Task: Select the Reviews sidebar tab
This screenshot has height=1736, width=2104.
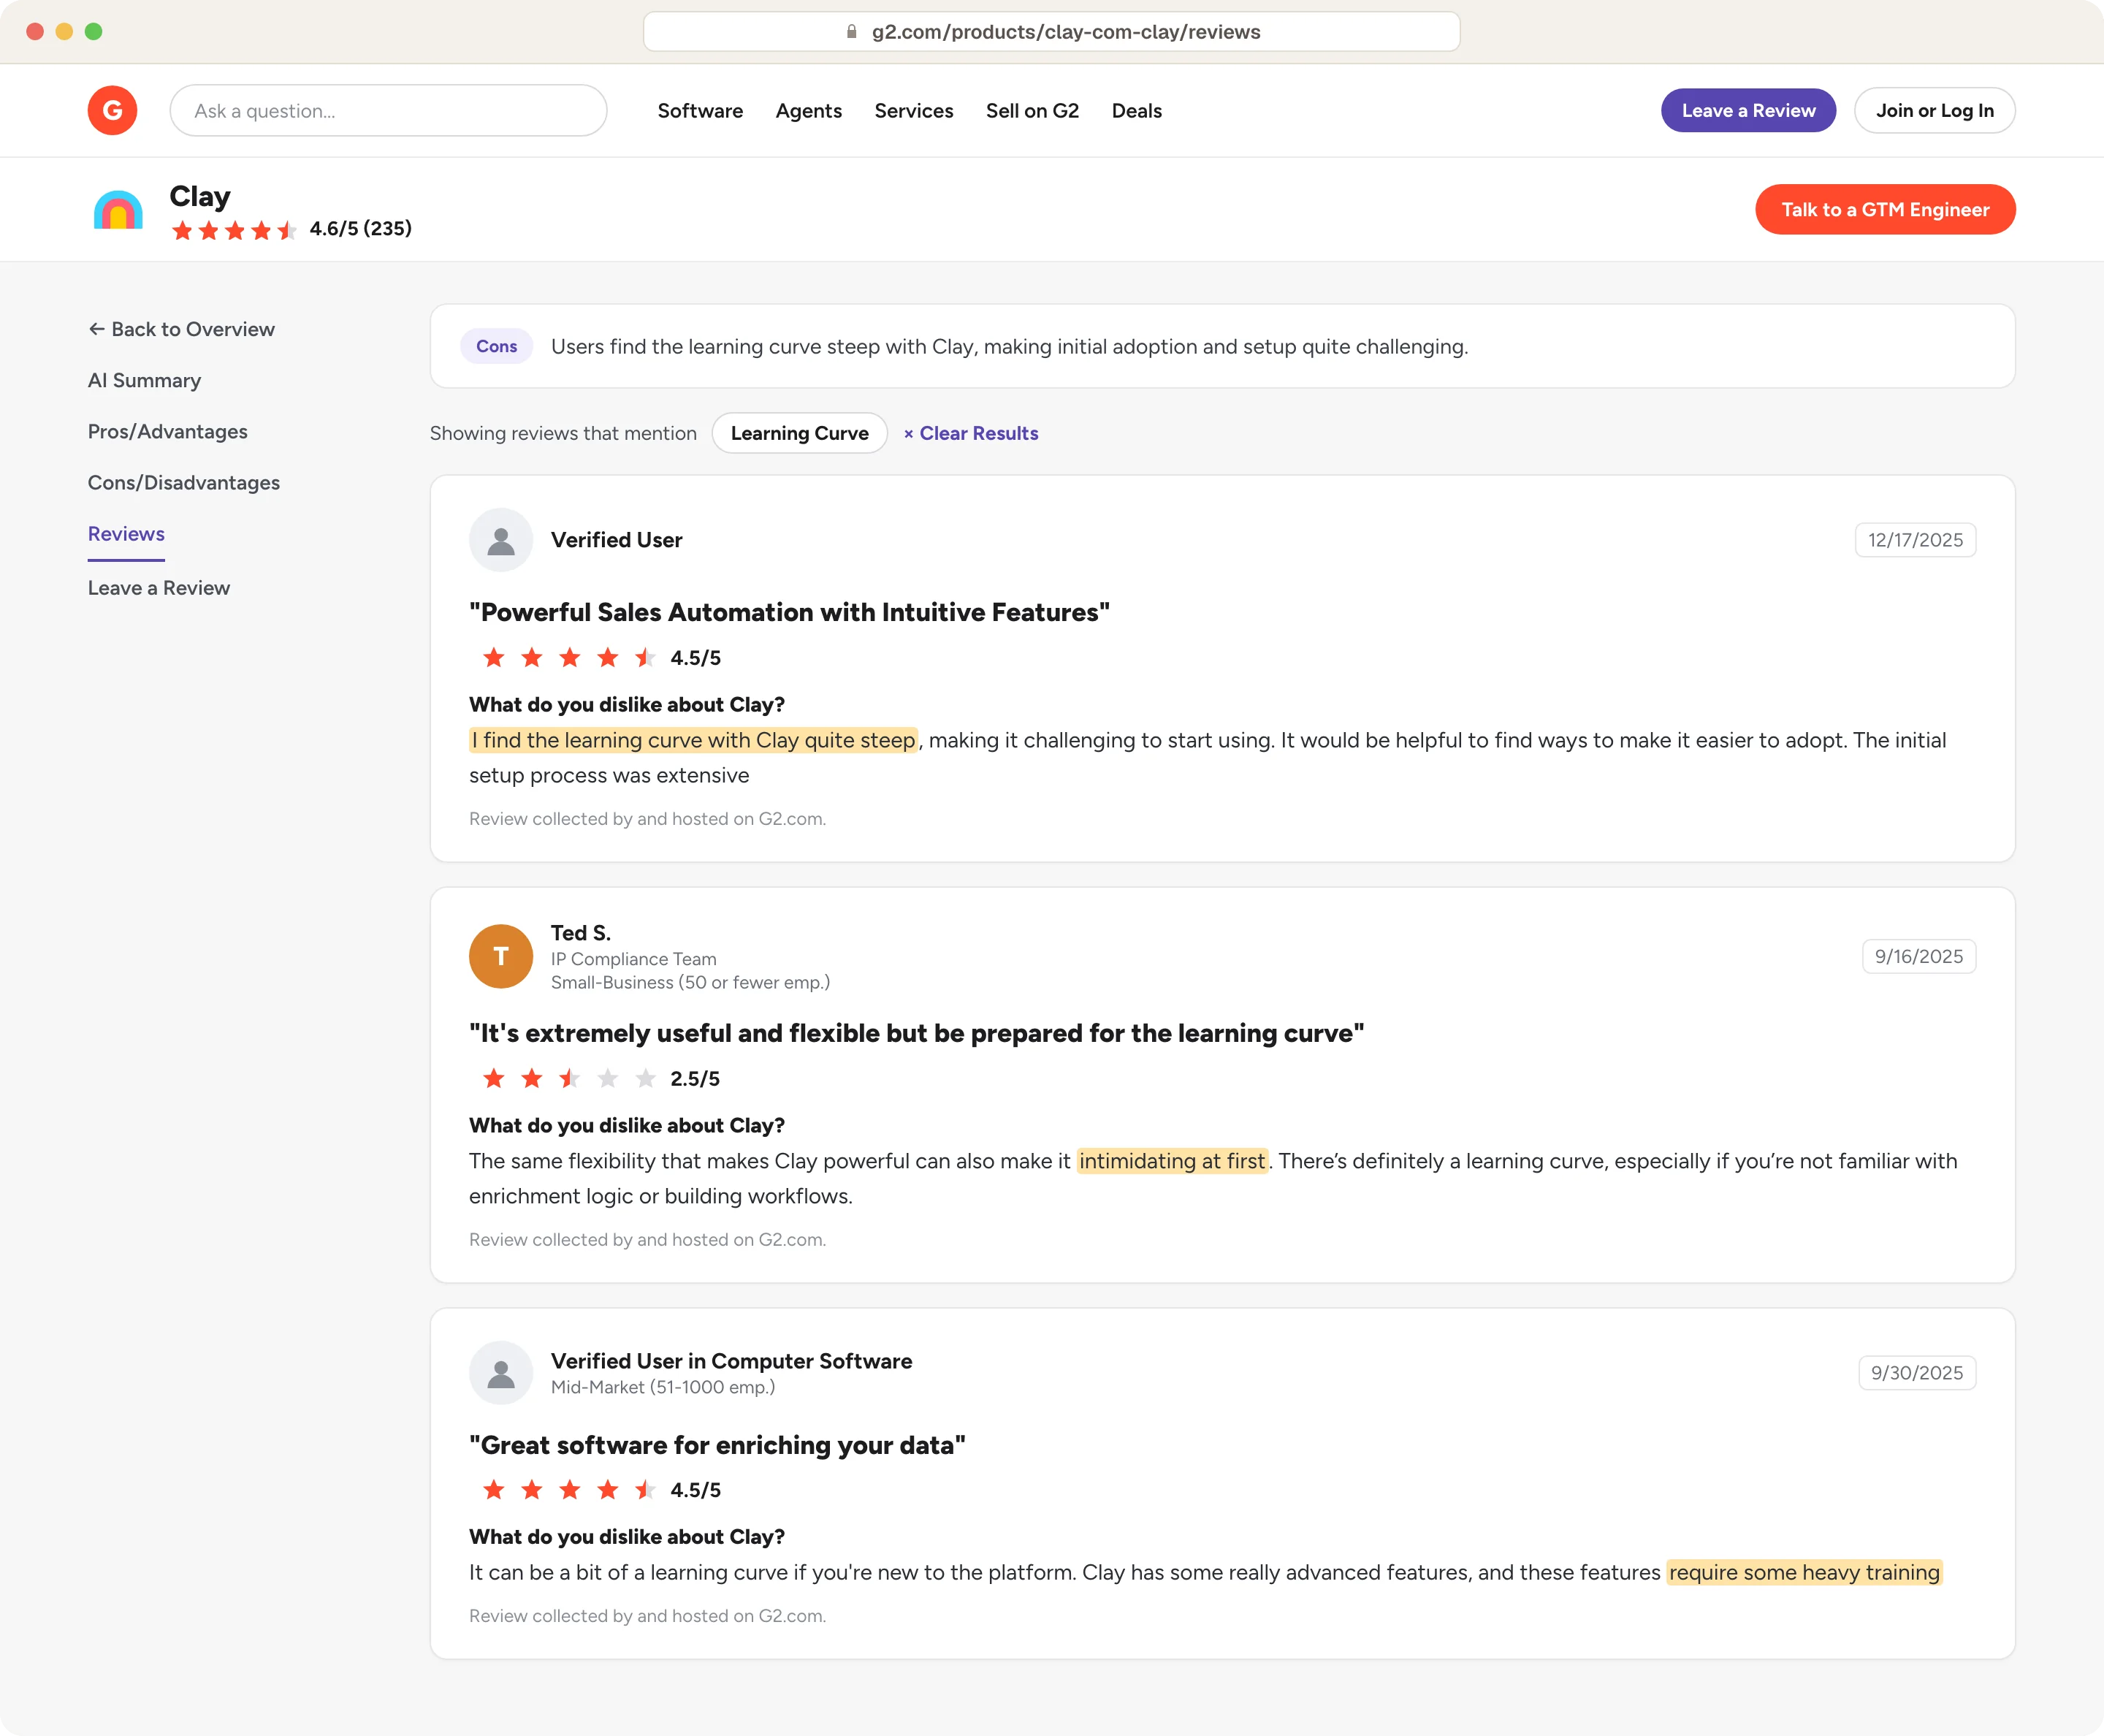Action: coord(126,533)
